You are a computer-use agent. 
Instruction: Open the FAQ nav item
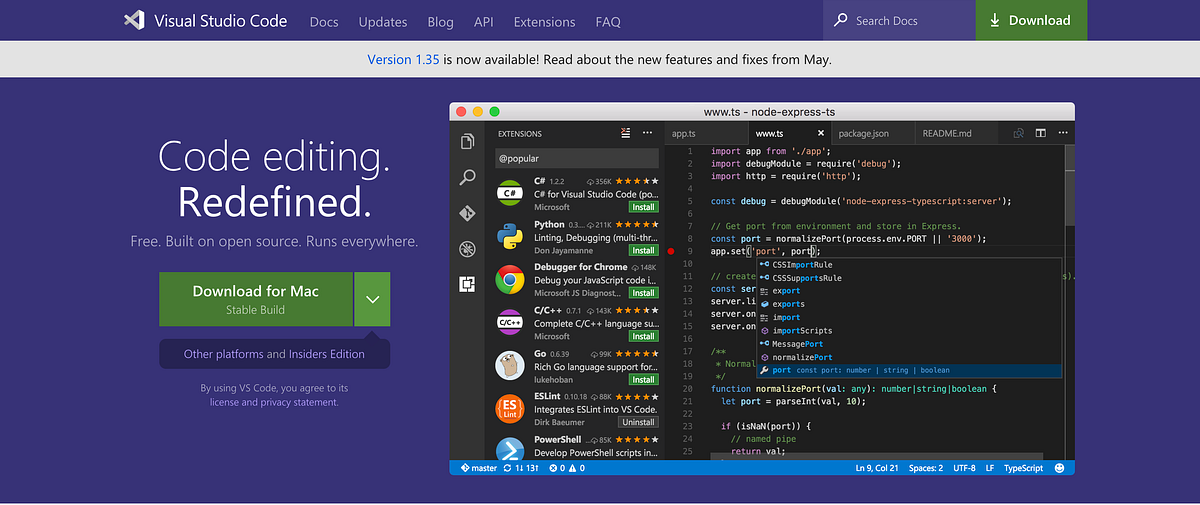point(608,21)
